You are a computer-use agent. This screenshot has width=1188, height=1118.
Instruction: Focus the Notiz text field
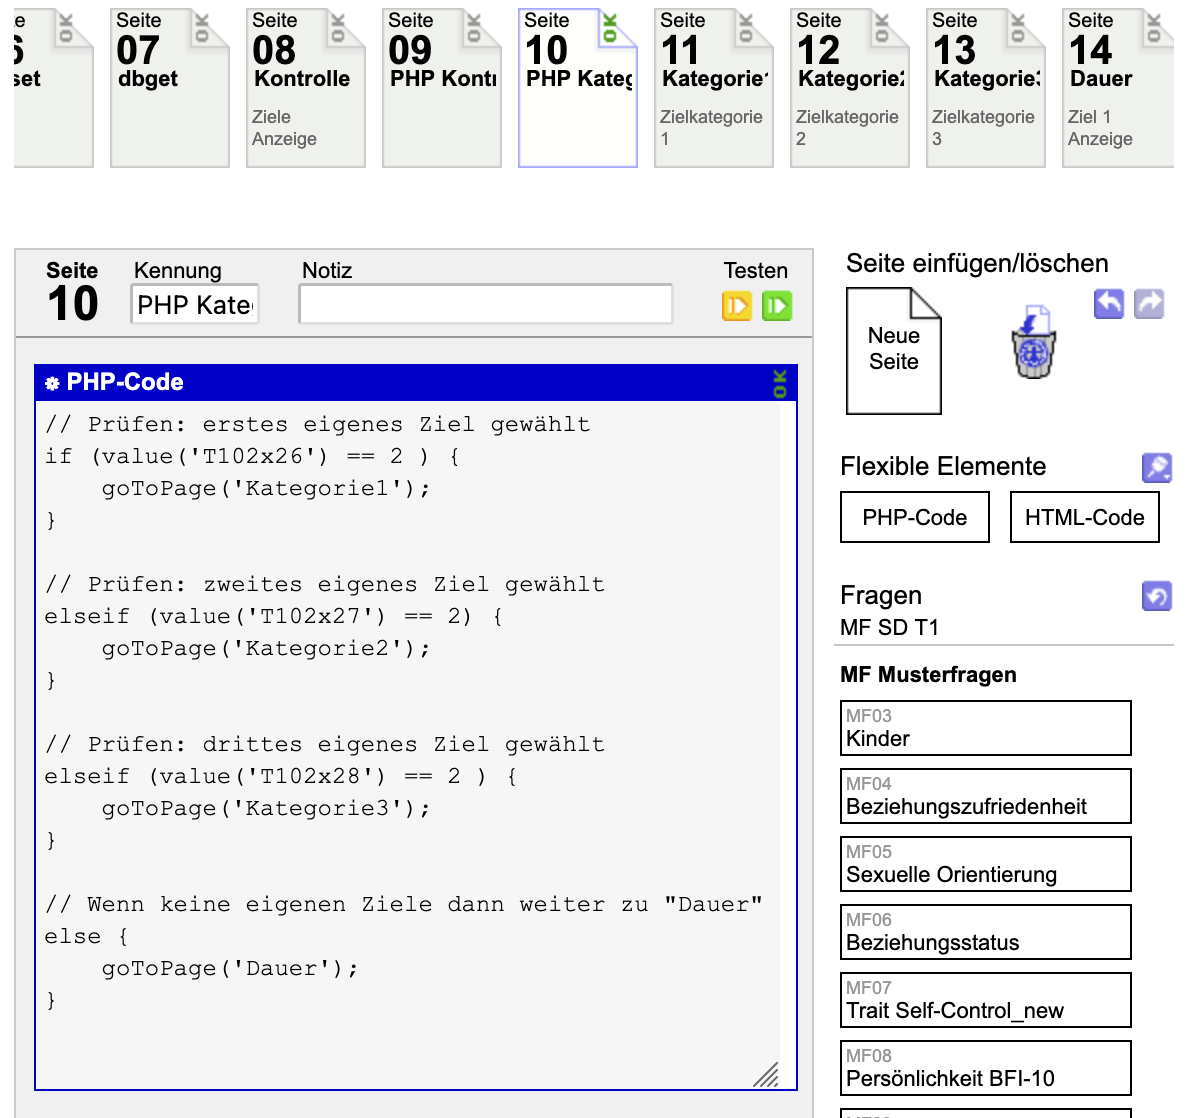(485, 305)
